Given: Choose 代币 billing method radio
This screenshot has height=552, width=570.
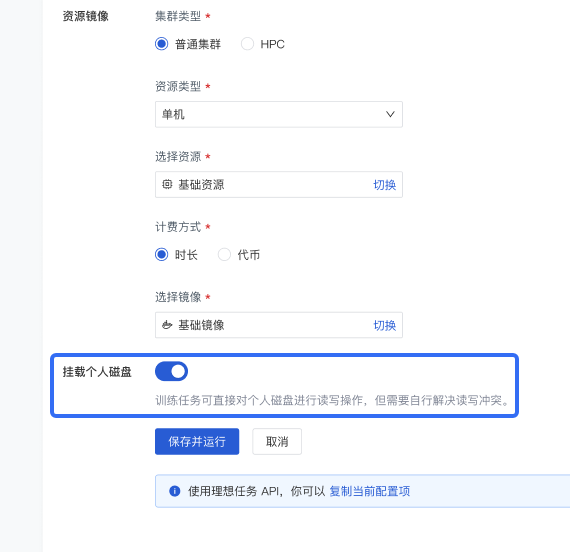Looking at the screenshot, I should 224,255.
